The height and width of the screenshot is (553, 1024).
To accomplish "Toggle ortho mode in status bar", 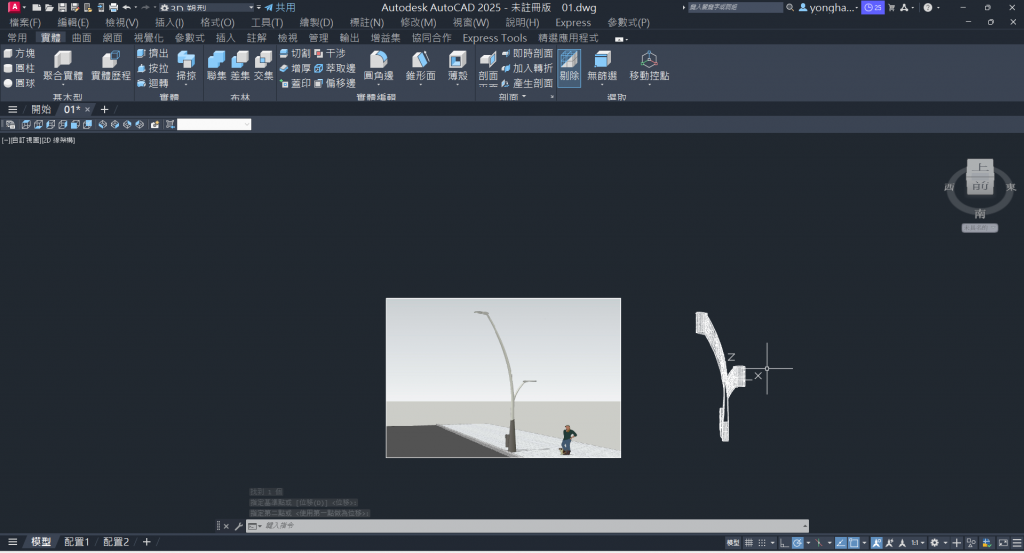I will click(784, 543).
